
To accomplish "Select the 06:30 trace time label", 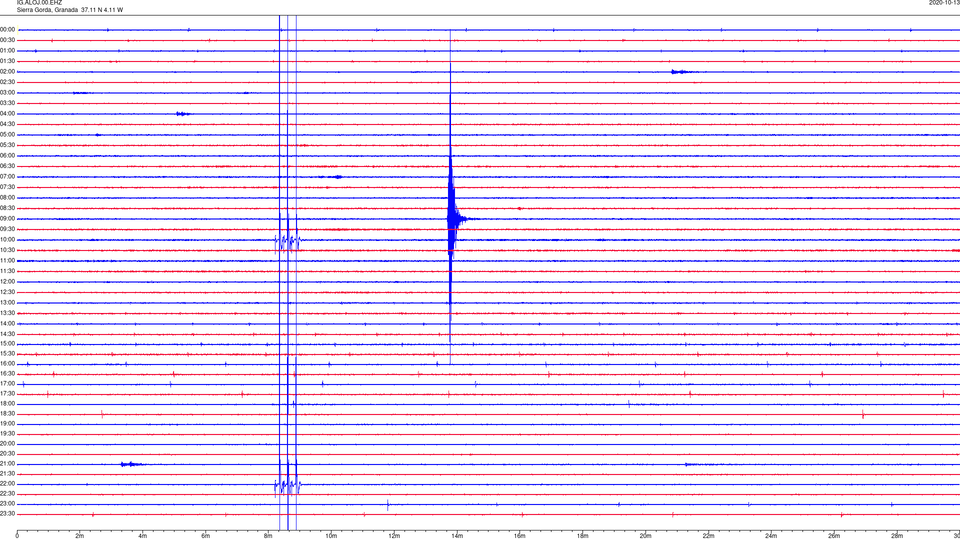I will point(8,166).
